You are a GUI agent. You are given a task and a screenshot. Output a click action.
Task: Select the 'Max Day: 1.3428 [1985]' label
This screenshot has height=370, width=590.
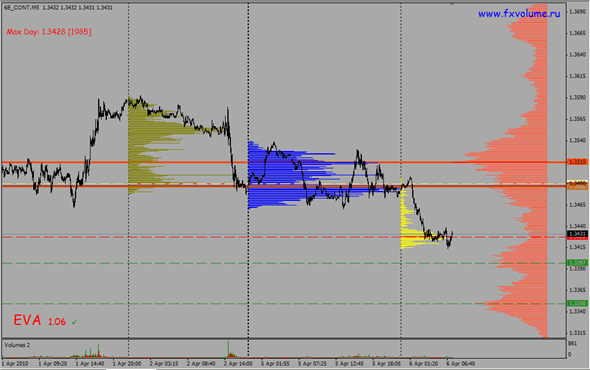[49, 32]
